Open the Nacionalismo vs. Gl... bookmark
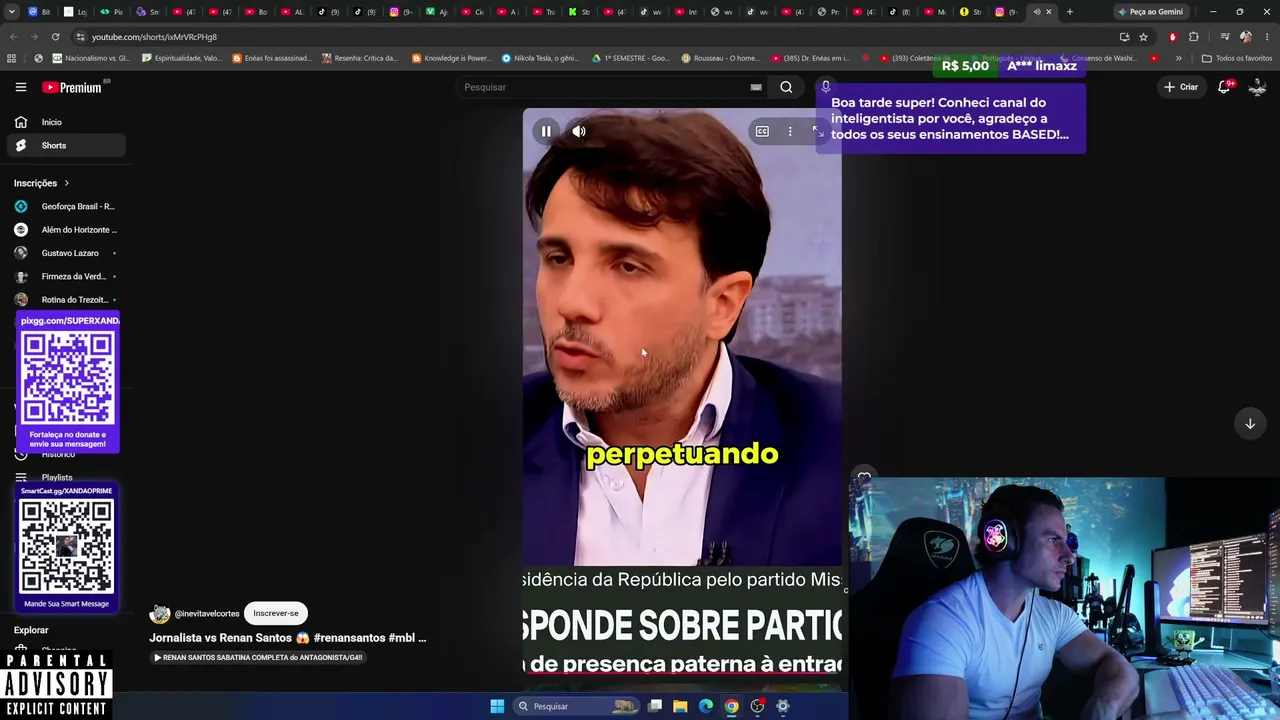The width and height of the screenshot is (1280, 720). pos(91,58)
